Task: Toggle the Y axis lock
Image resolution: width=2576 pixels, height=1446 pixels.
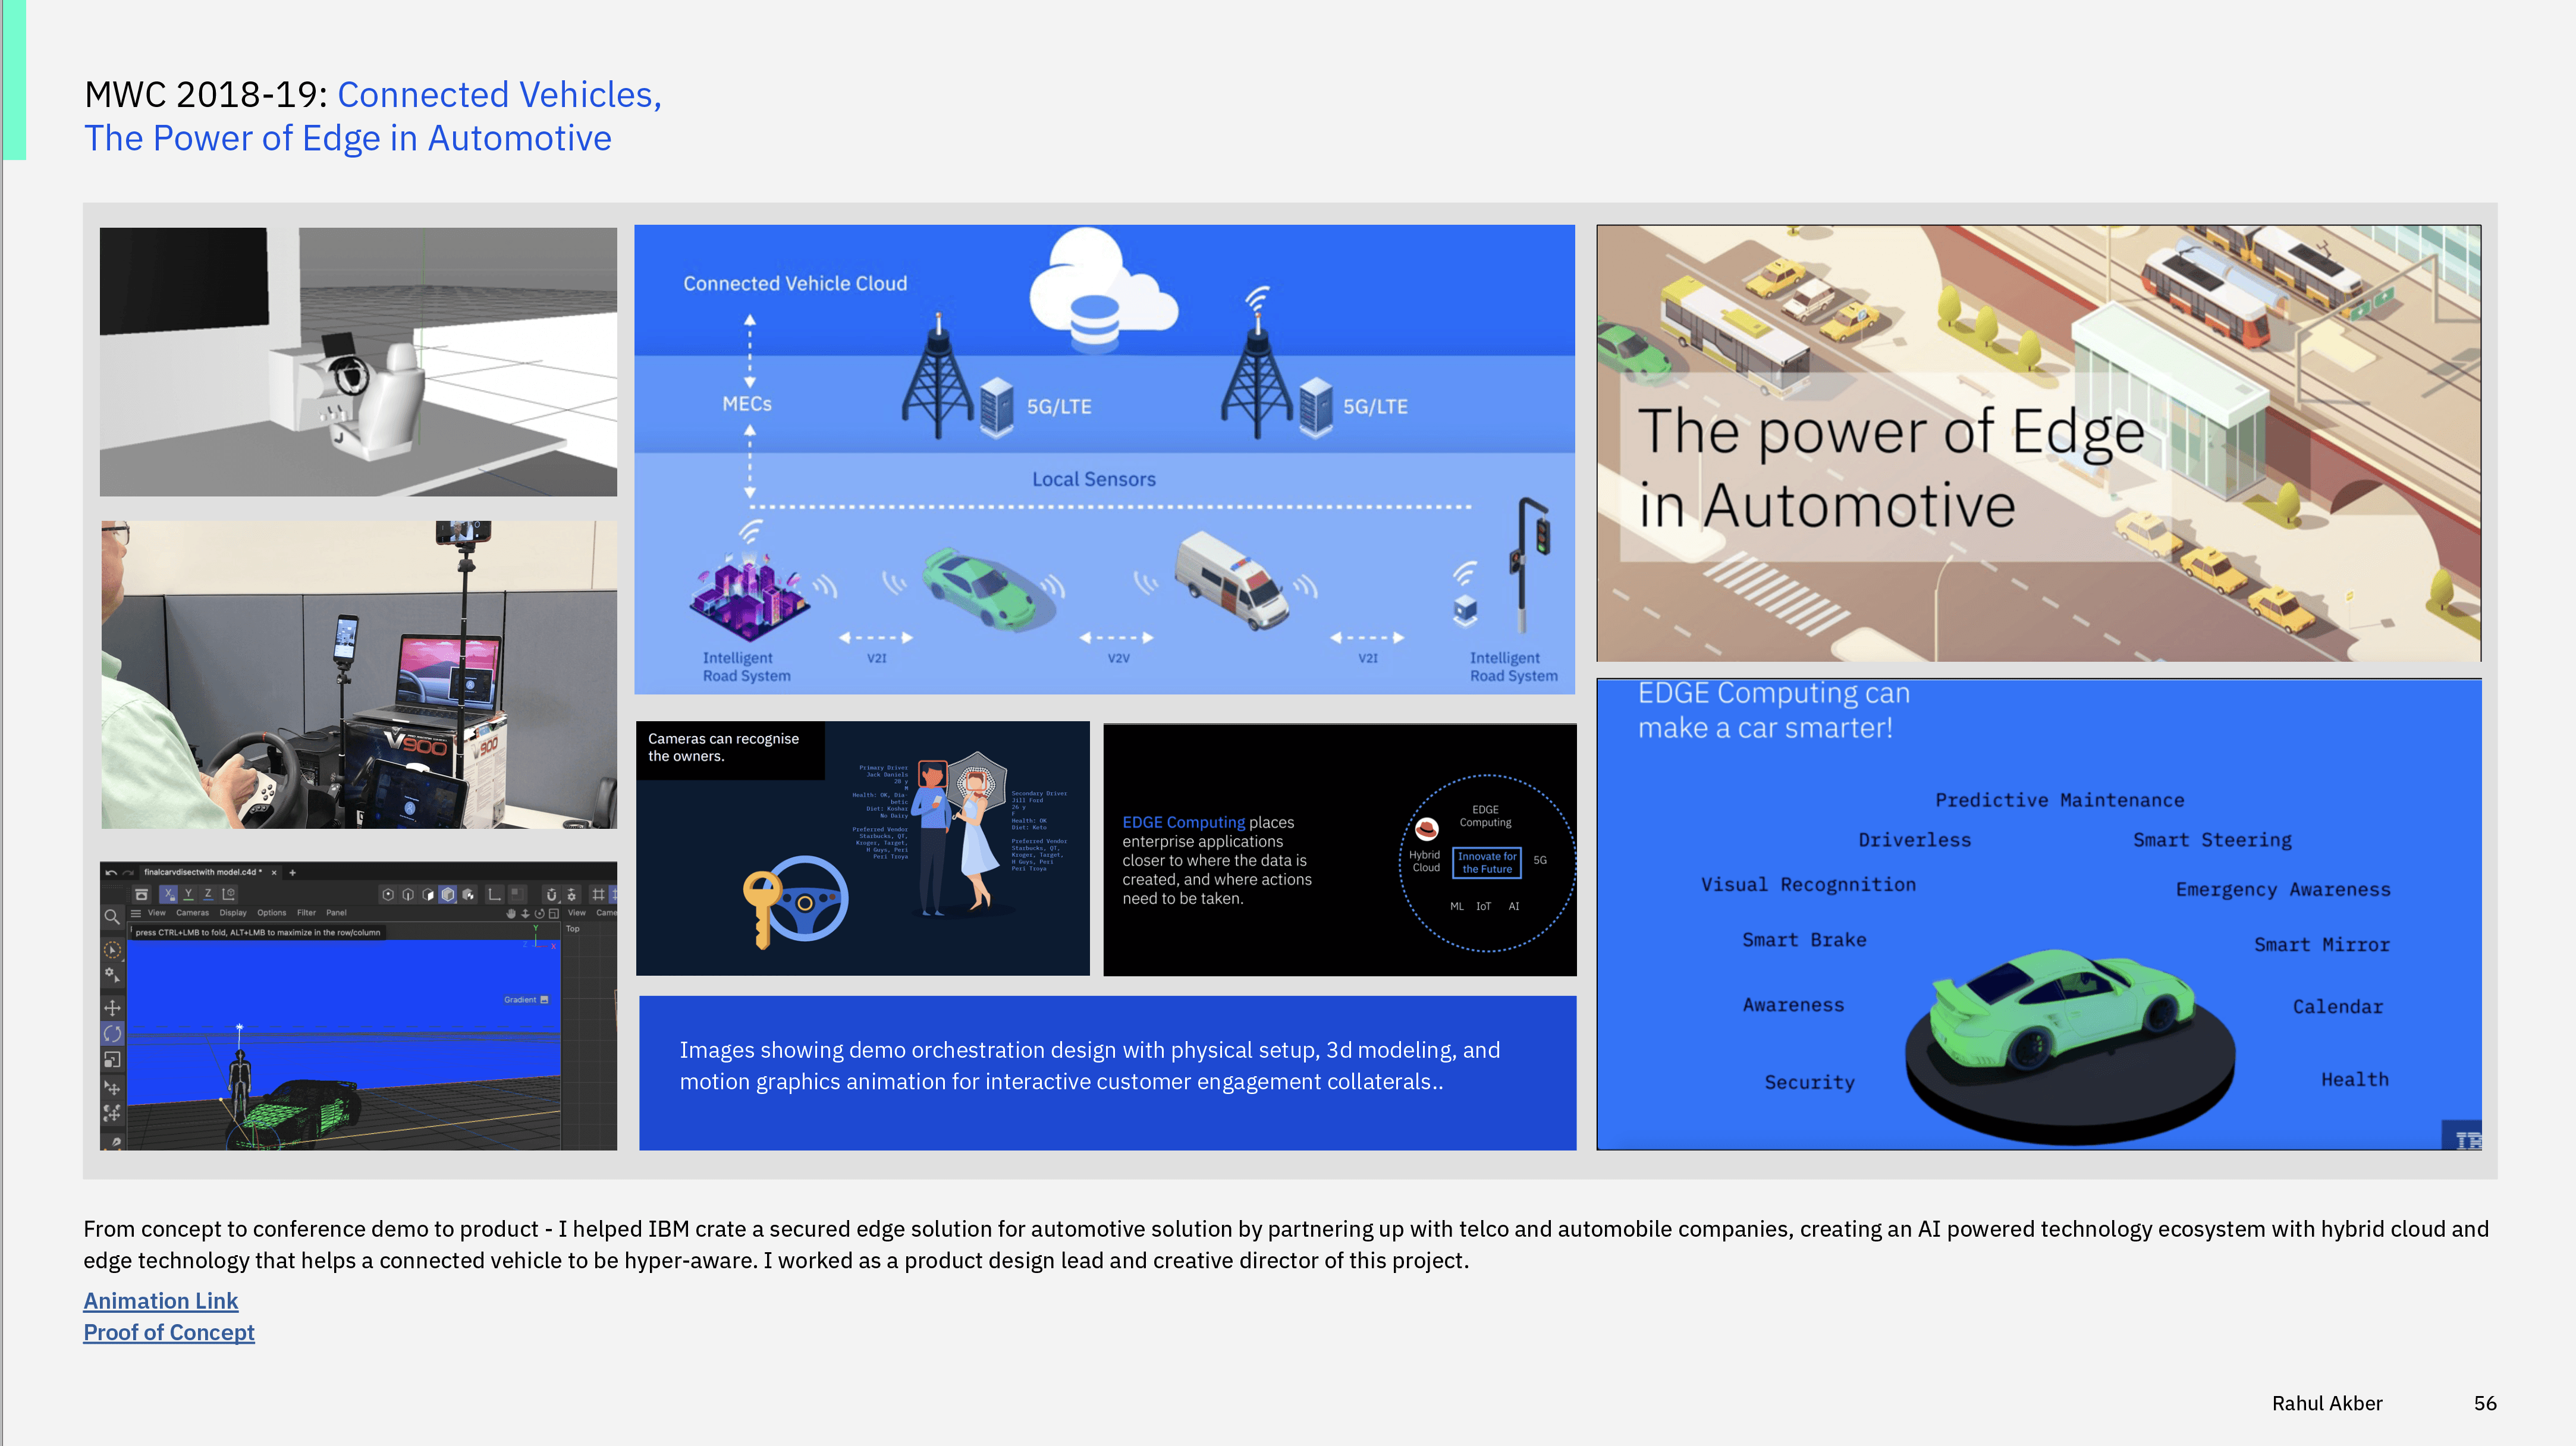Action: (x=188, y=894)
